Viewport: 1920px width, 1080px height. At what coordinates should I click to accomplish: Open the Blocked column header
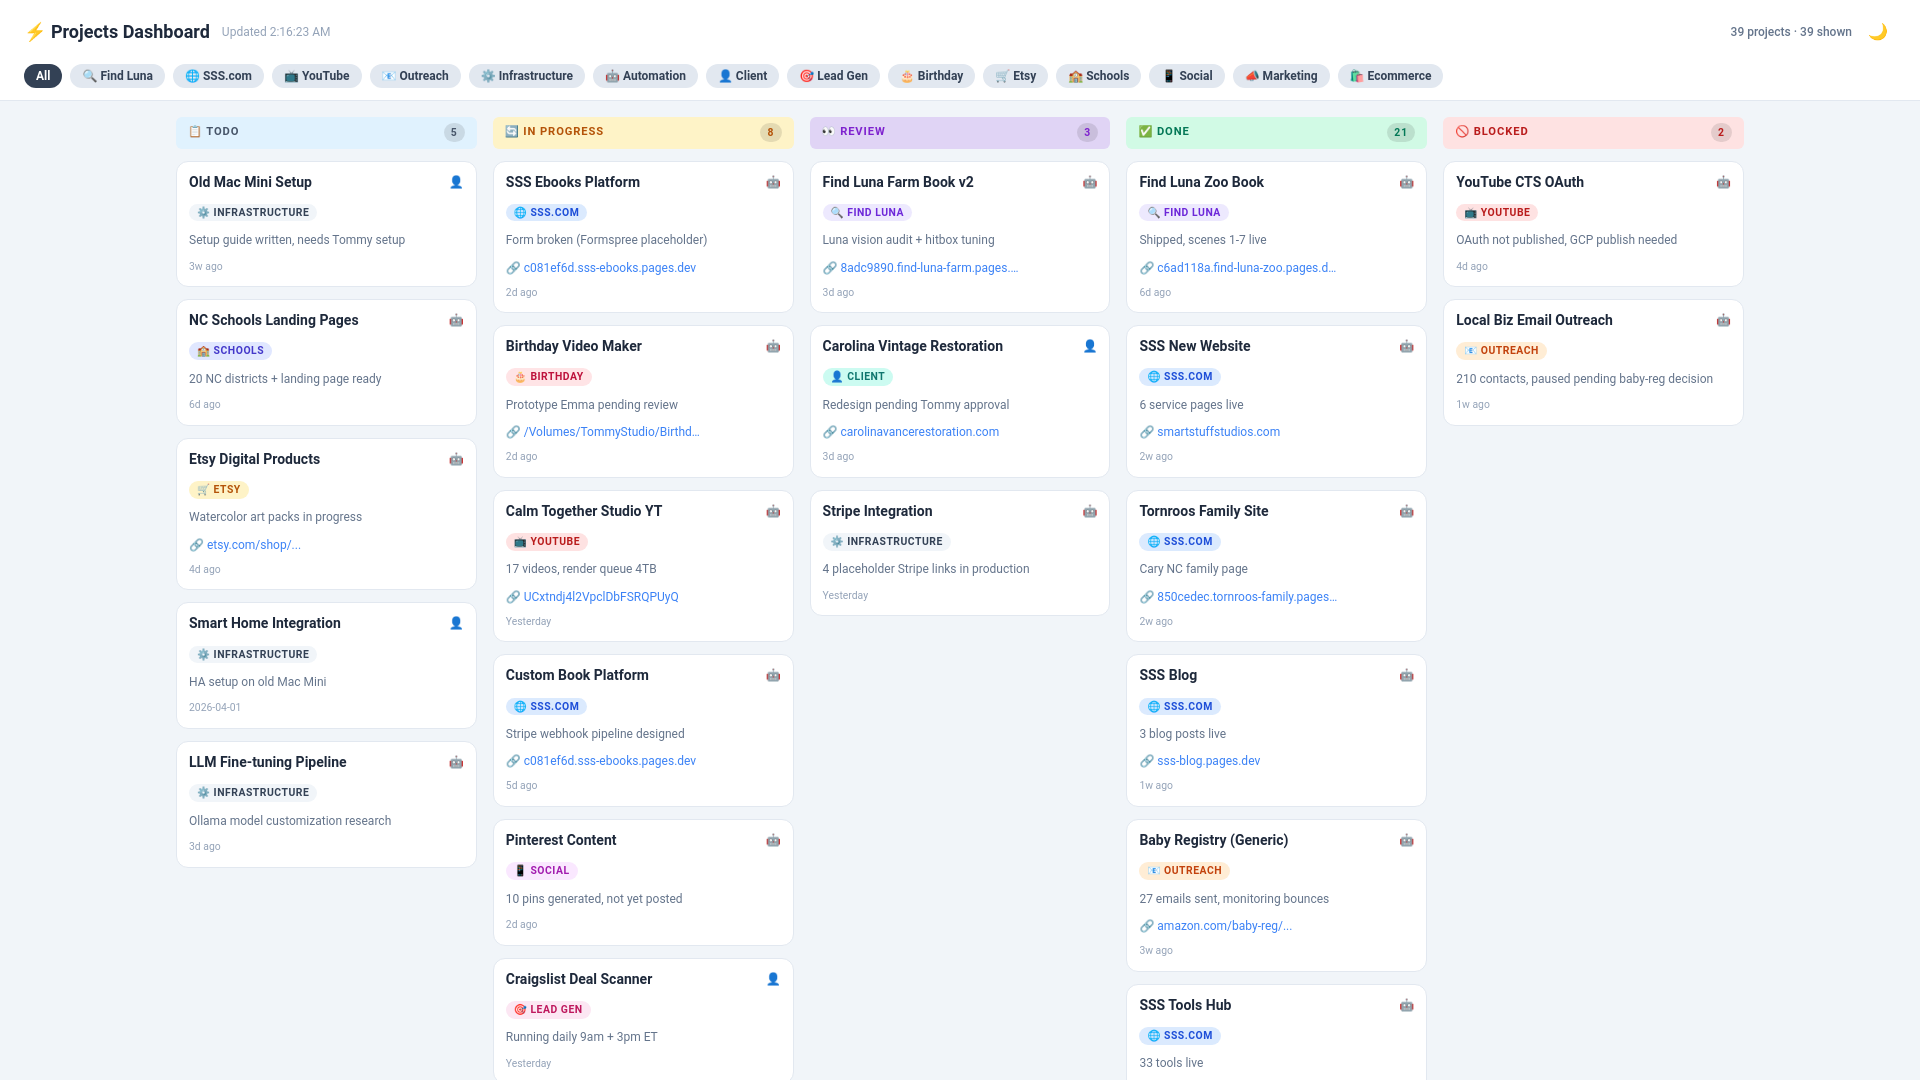(1593, 132)
